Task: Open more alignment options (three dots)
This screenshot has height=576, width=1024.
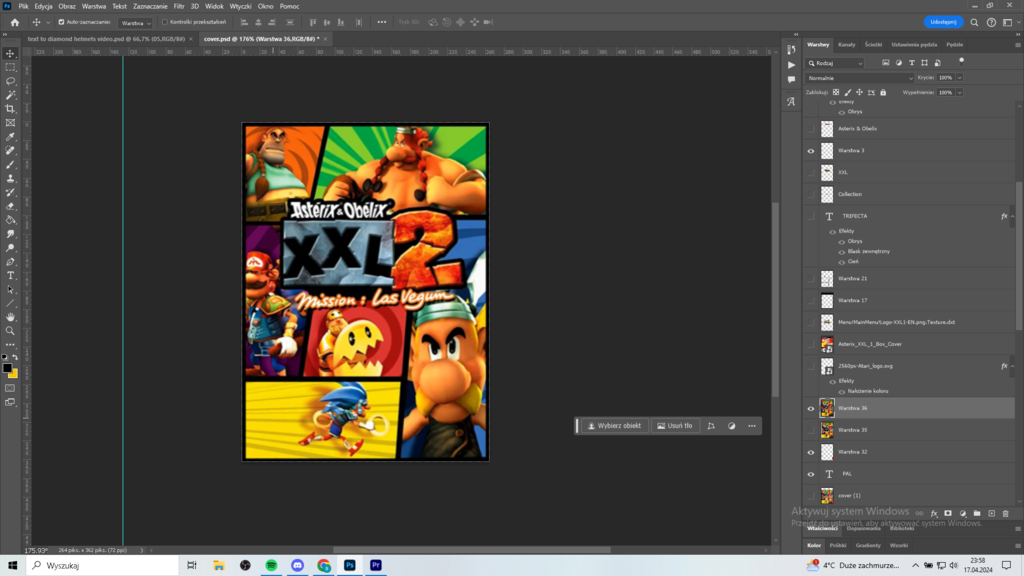Action: click(x=382, y=22)
